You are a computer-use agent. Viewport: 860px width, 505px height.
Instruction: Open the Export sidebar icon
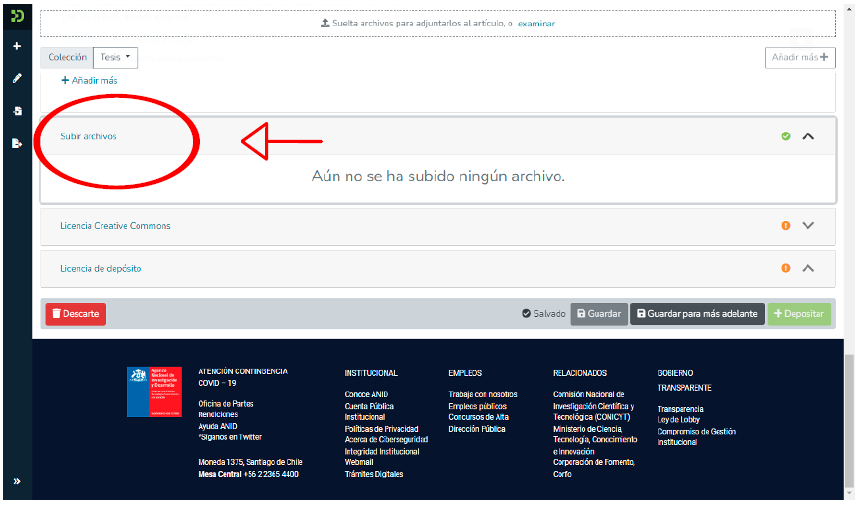coord(17,144)
